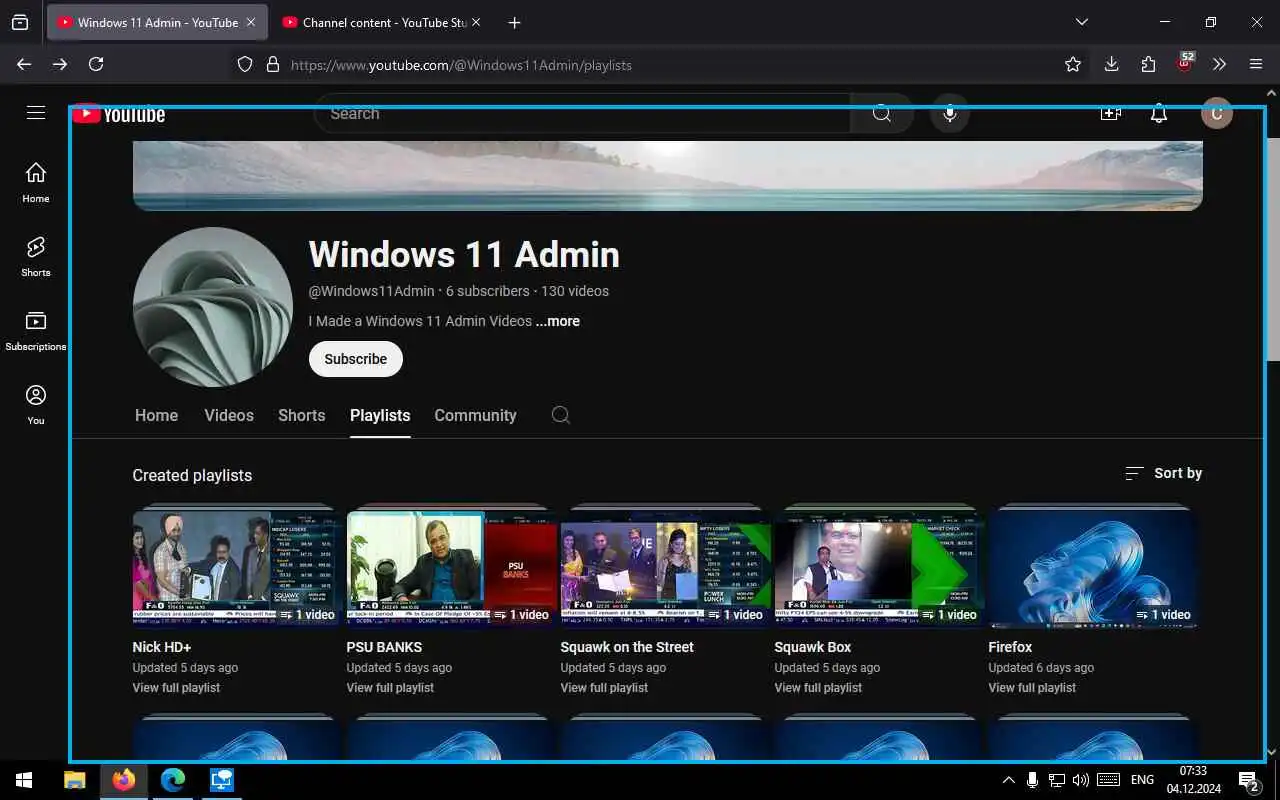Open the Nick HD+ playlist thumbnail
The image size is (1280, 800).
coord(237,567)
